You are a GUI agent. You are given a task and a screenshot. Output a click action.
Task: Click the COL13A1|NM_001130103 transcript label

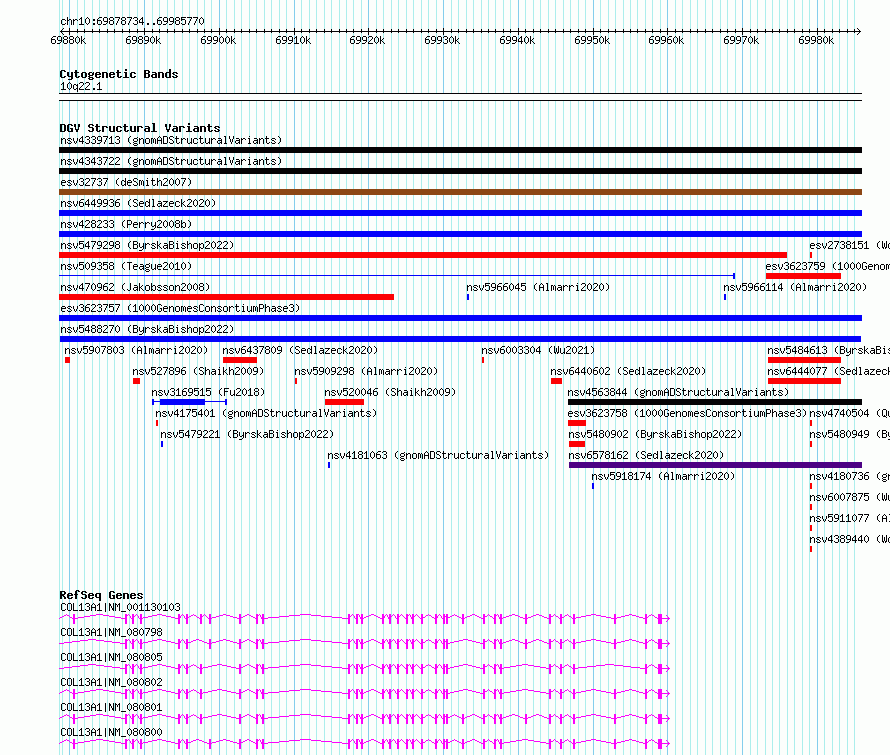tap(120, 607)
